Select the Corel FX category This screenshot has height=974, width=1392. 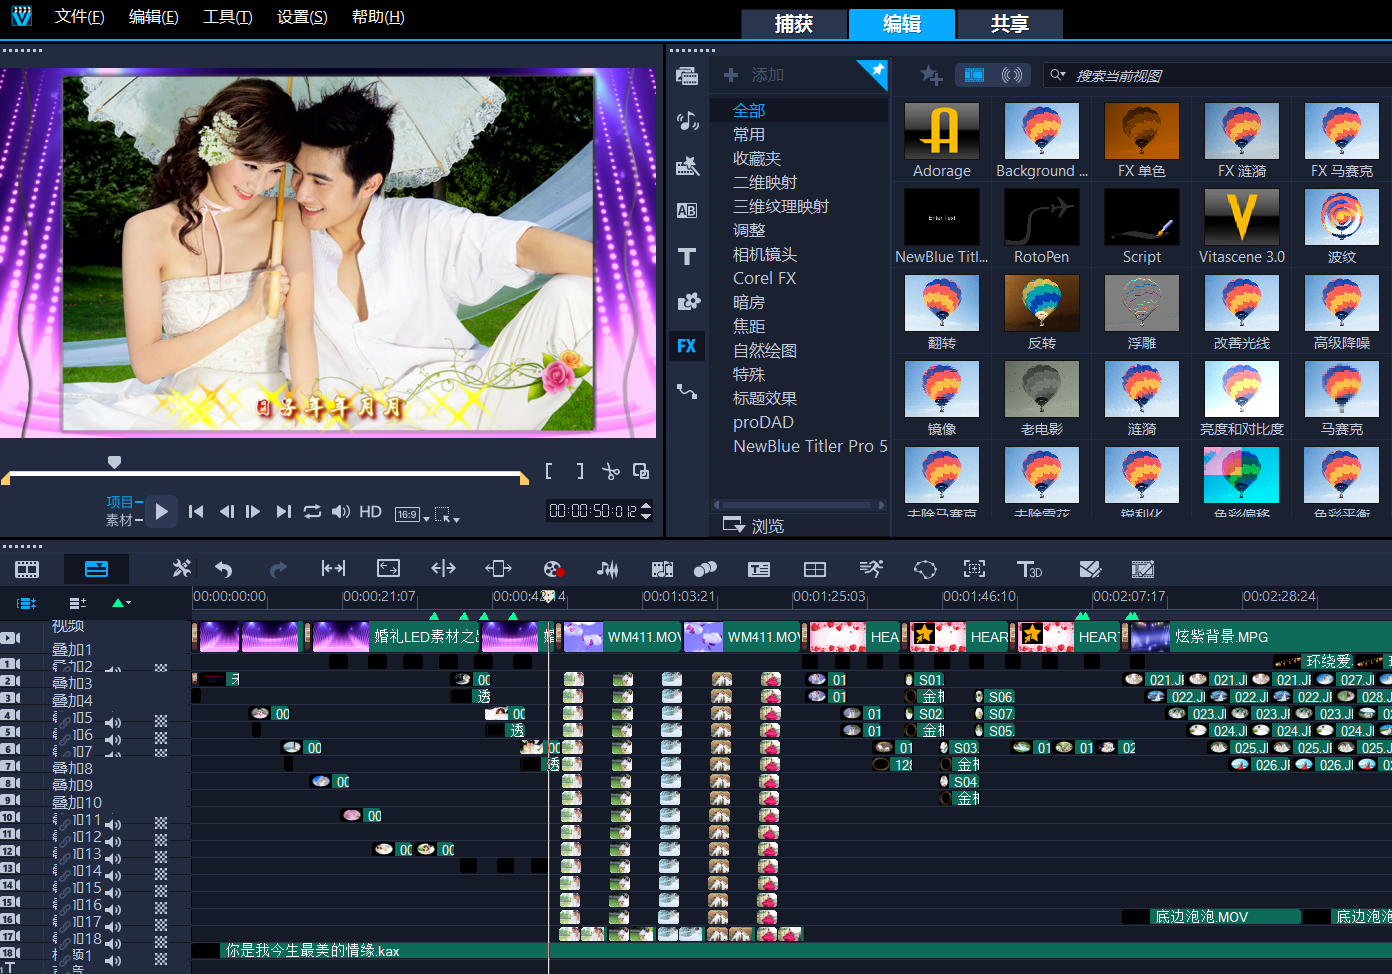(765, 279)
